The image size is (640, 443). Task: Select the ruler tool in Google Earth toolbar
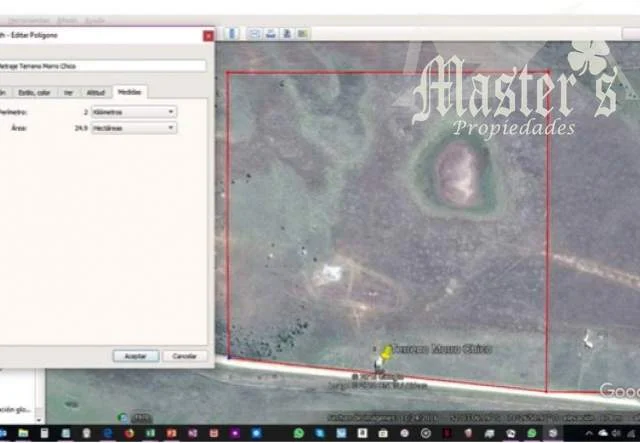click(232, 33)
